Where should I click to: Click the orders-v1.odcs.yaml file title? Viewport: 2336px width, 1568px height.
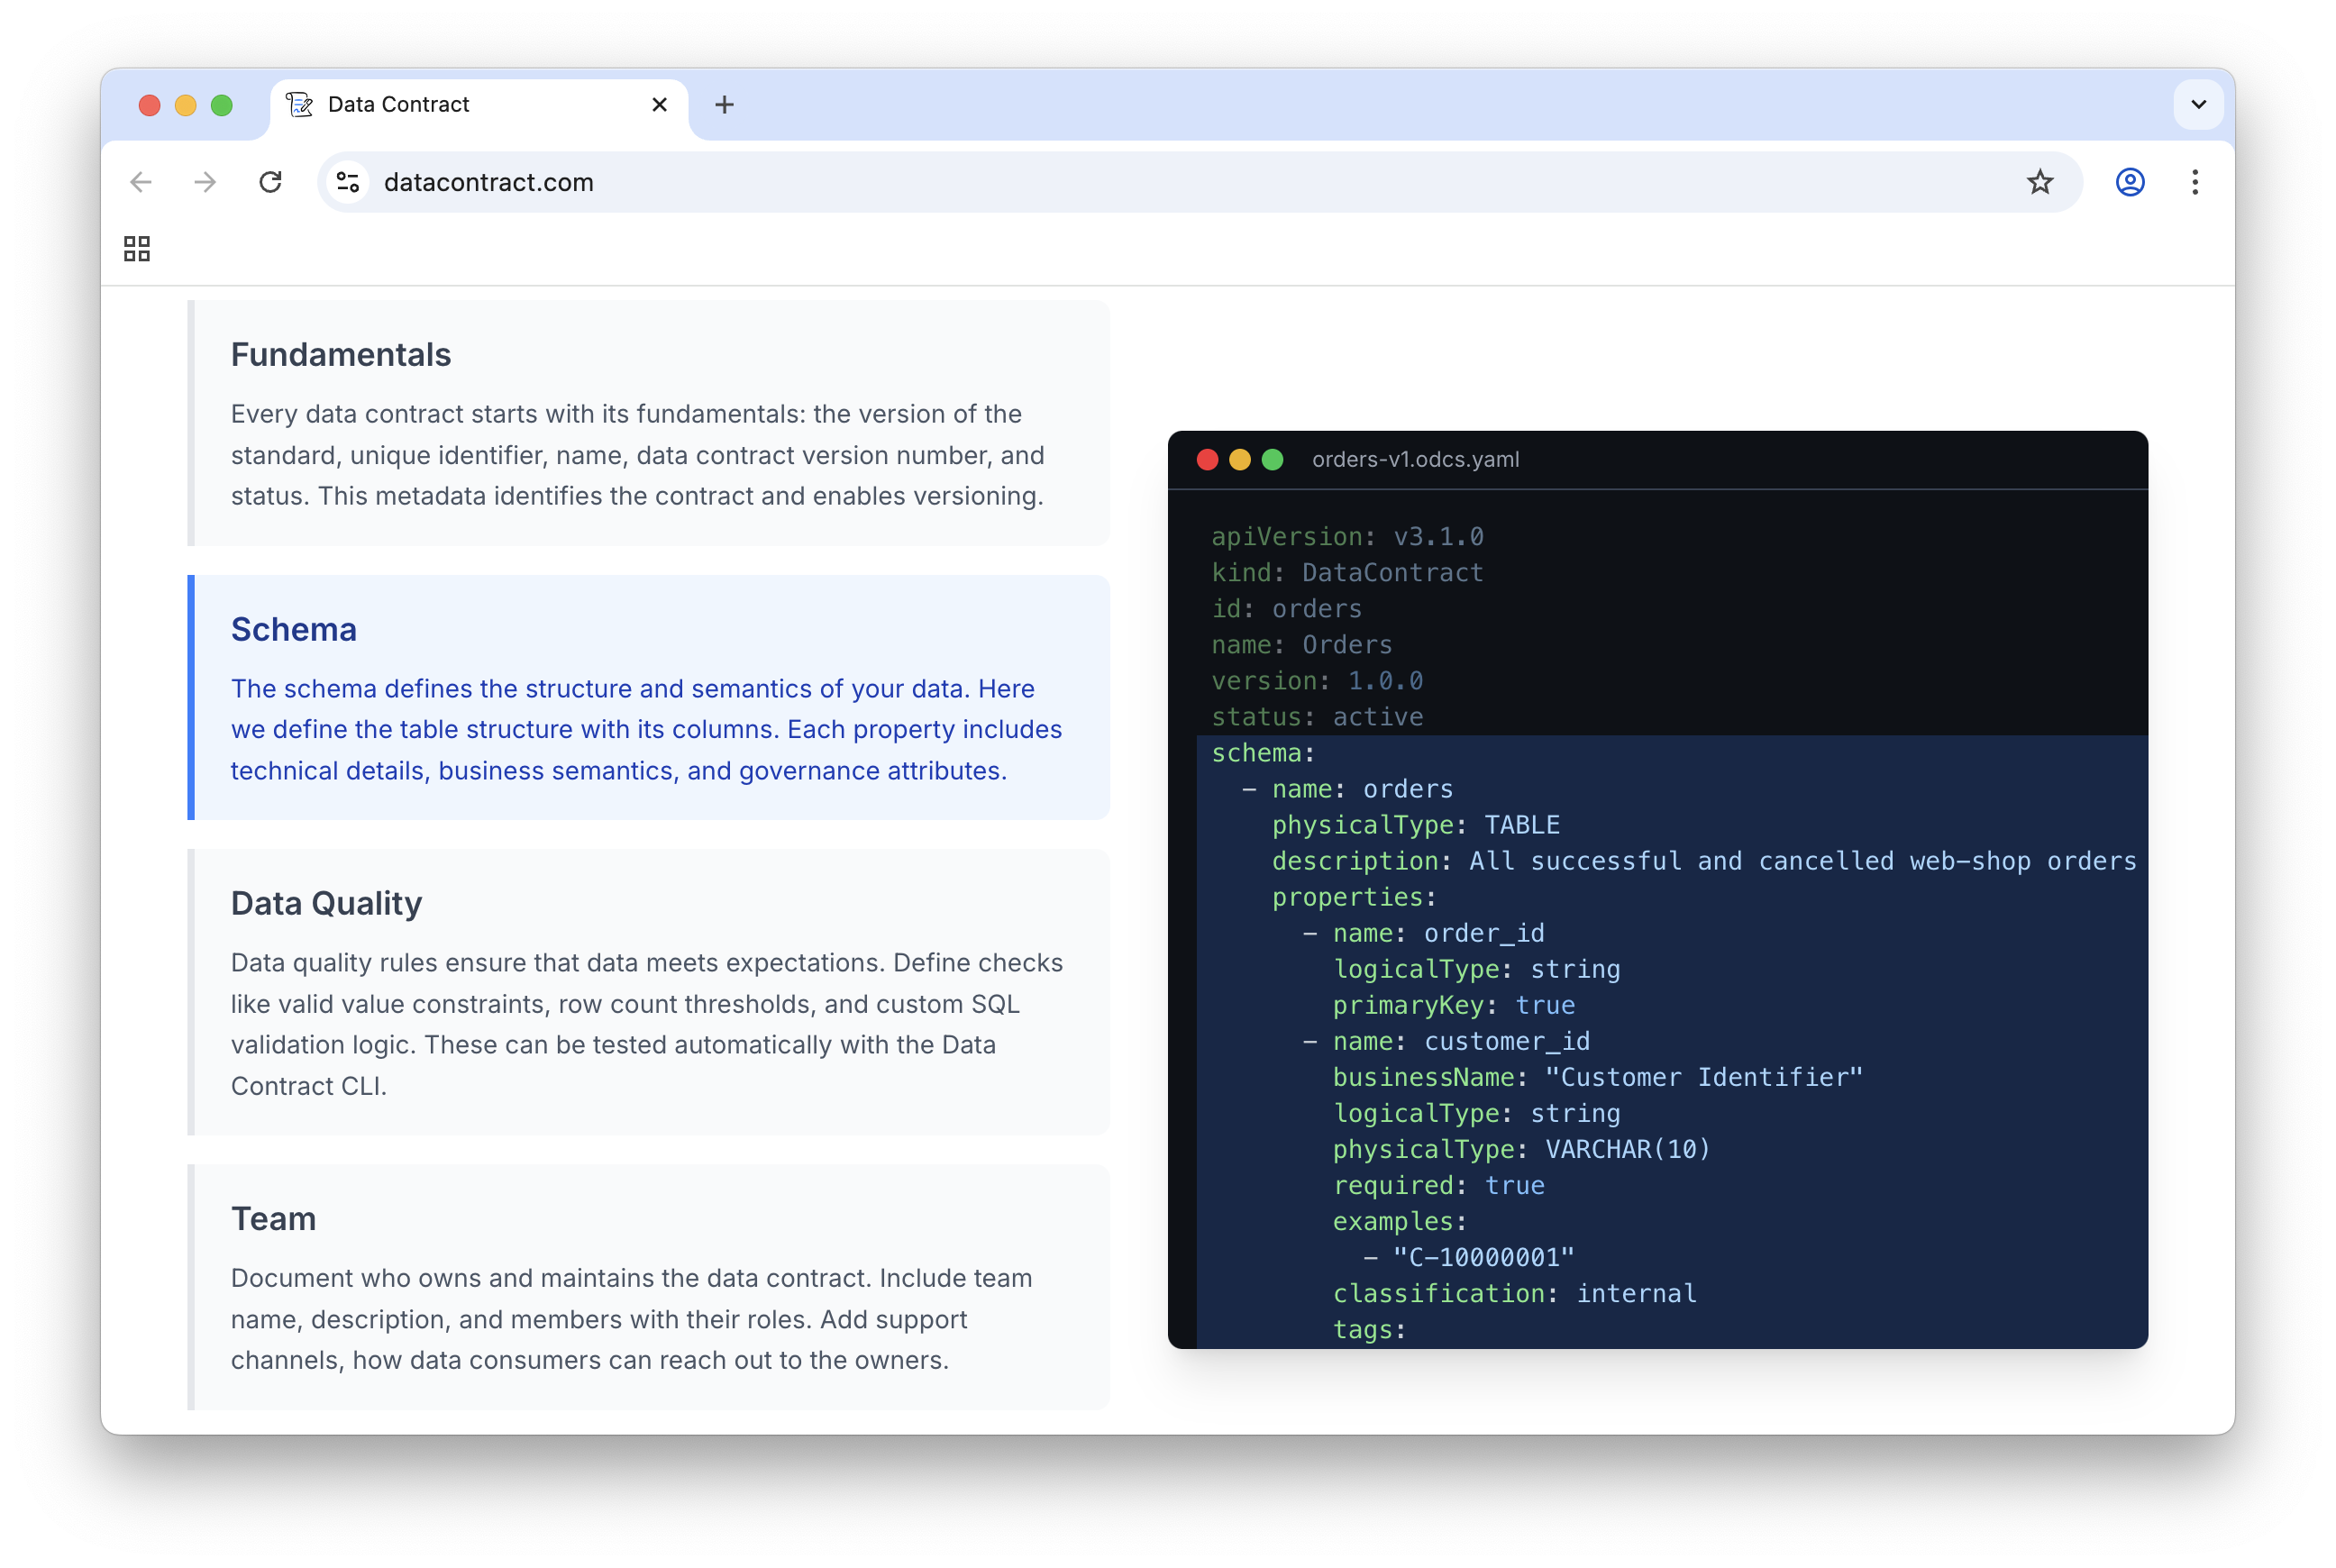coord(1415,459)
